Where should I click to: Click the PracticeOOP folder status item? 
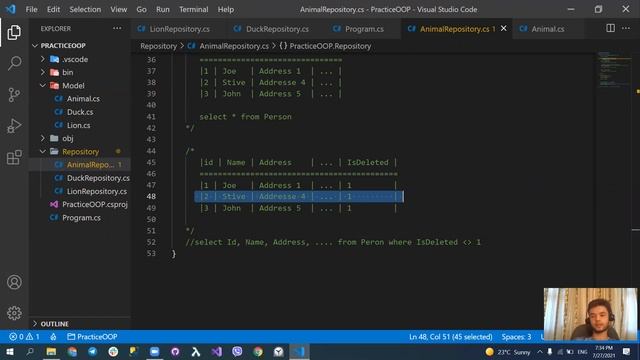(x=92, y=337)
